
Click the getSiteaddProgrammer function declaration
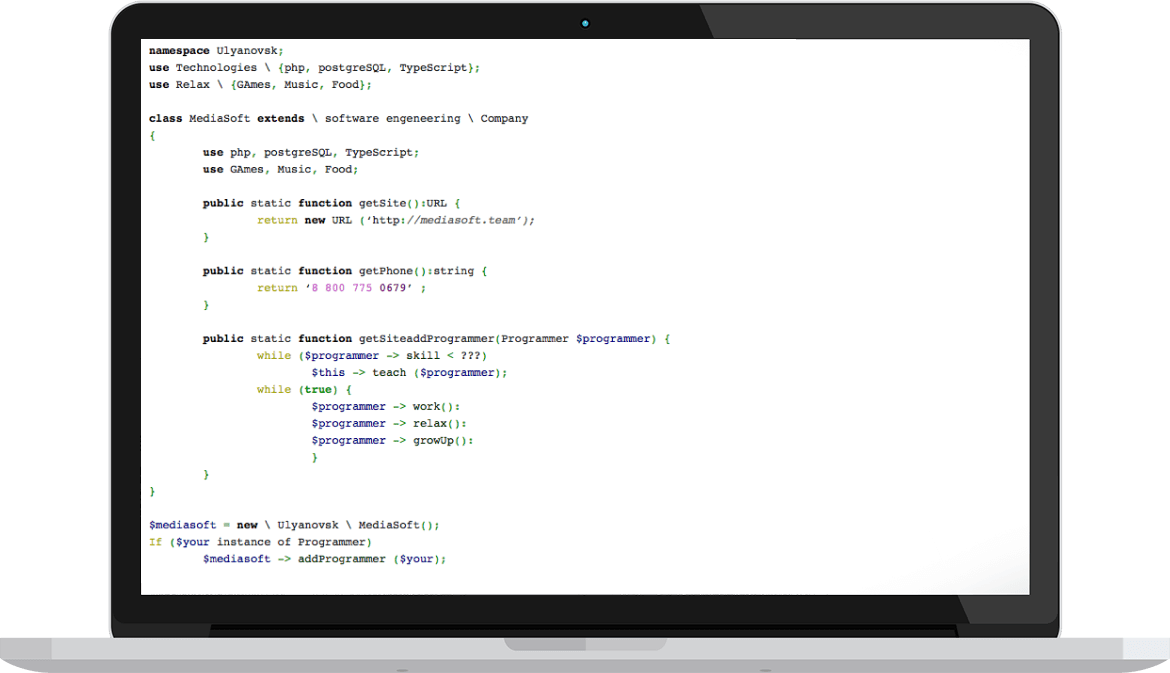point(437,339)
